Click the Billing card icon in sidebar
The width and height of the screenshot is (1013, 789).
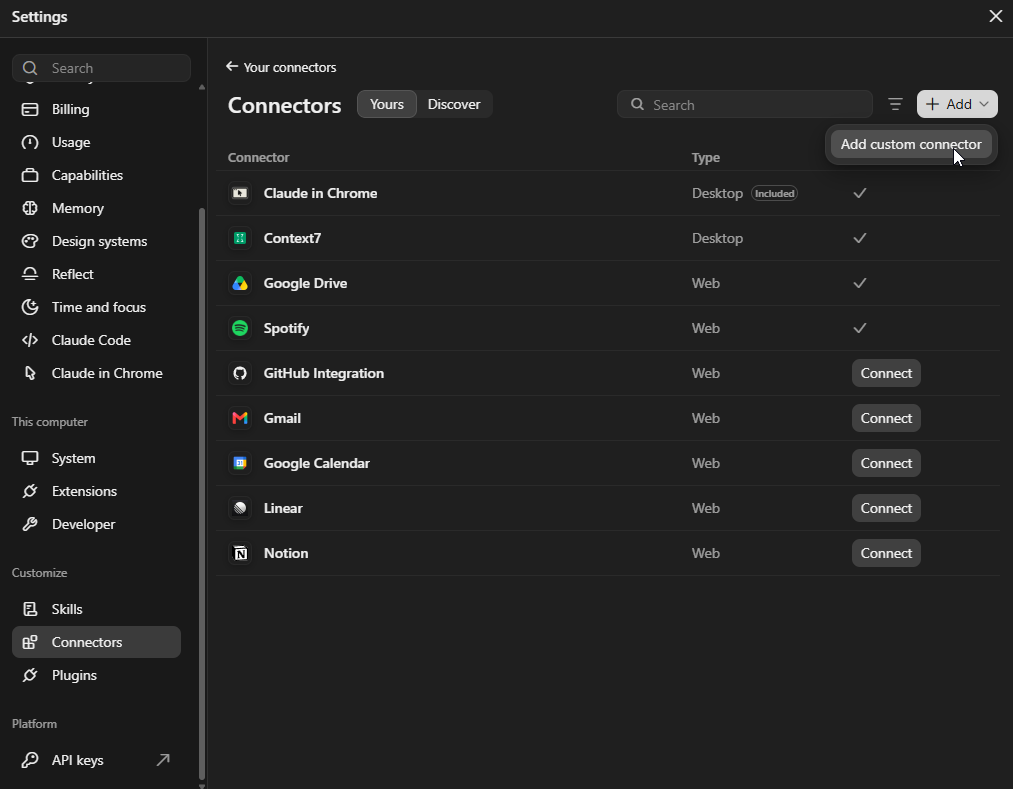pyautogui.click(x=30, y=109)
